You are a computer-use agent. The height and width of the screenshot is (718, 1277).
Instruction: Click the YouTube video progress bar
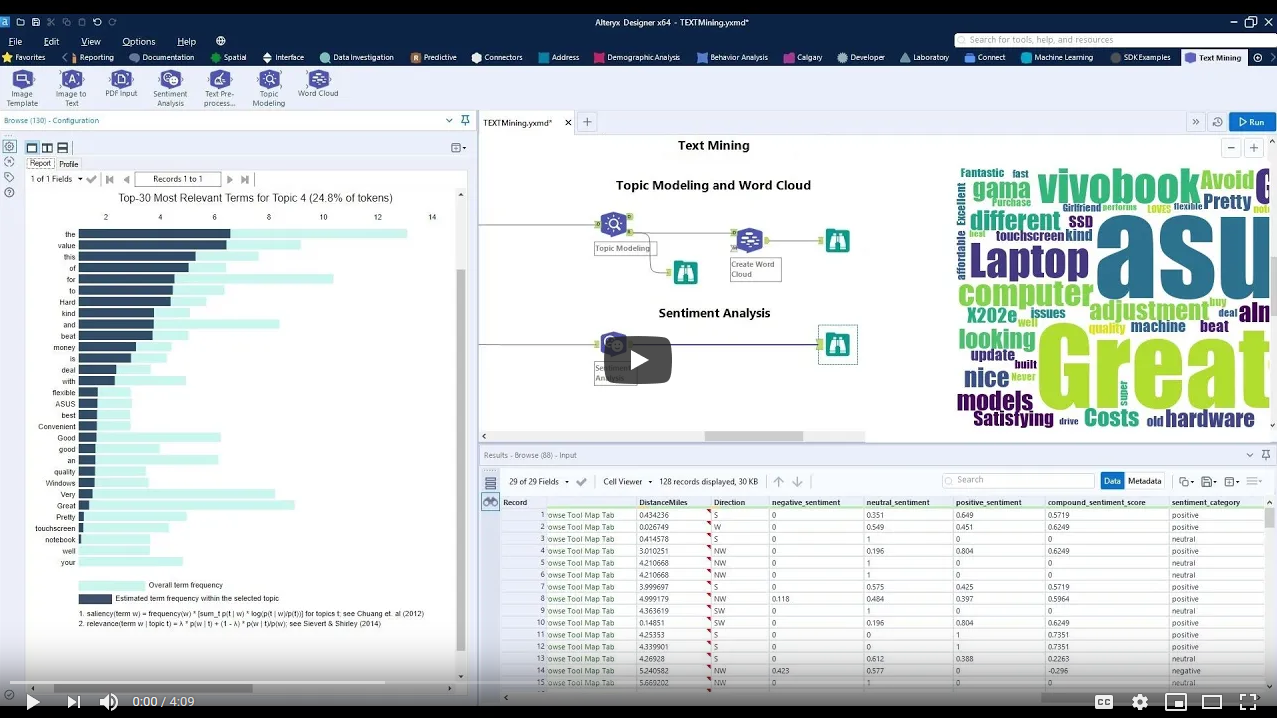tap(638, 683)
